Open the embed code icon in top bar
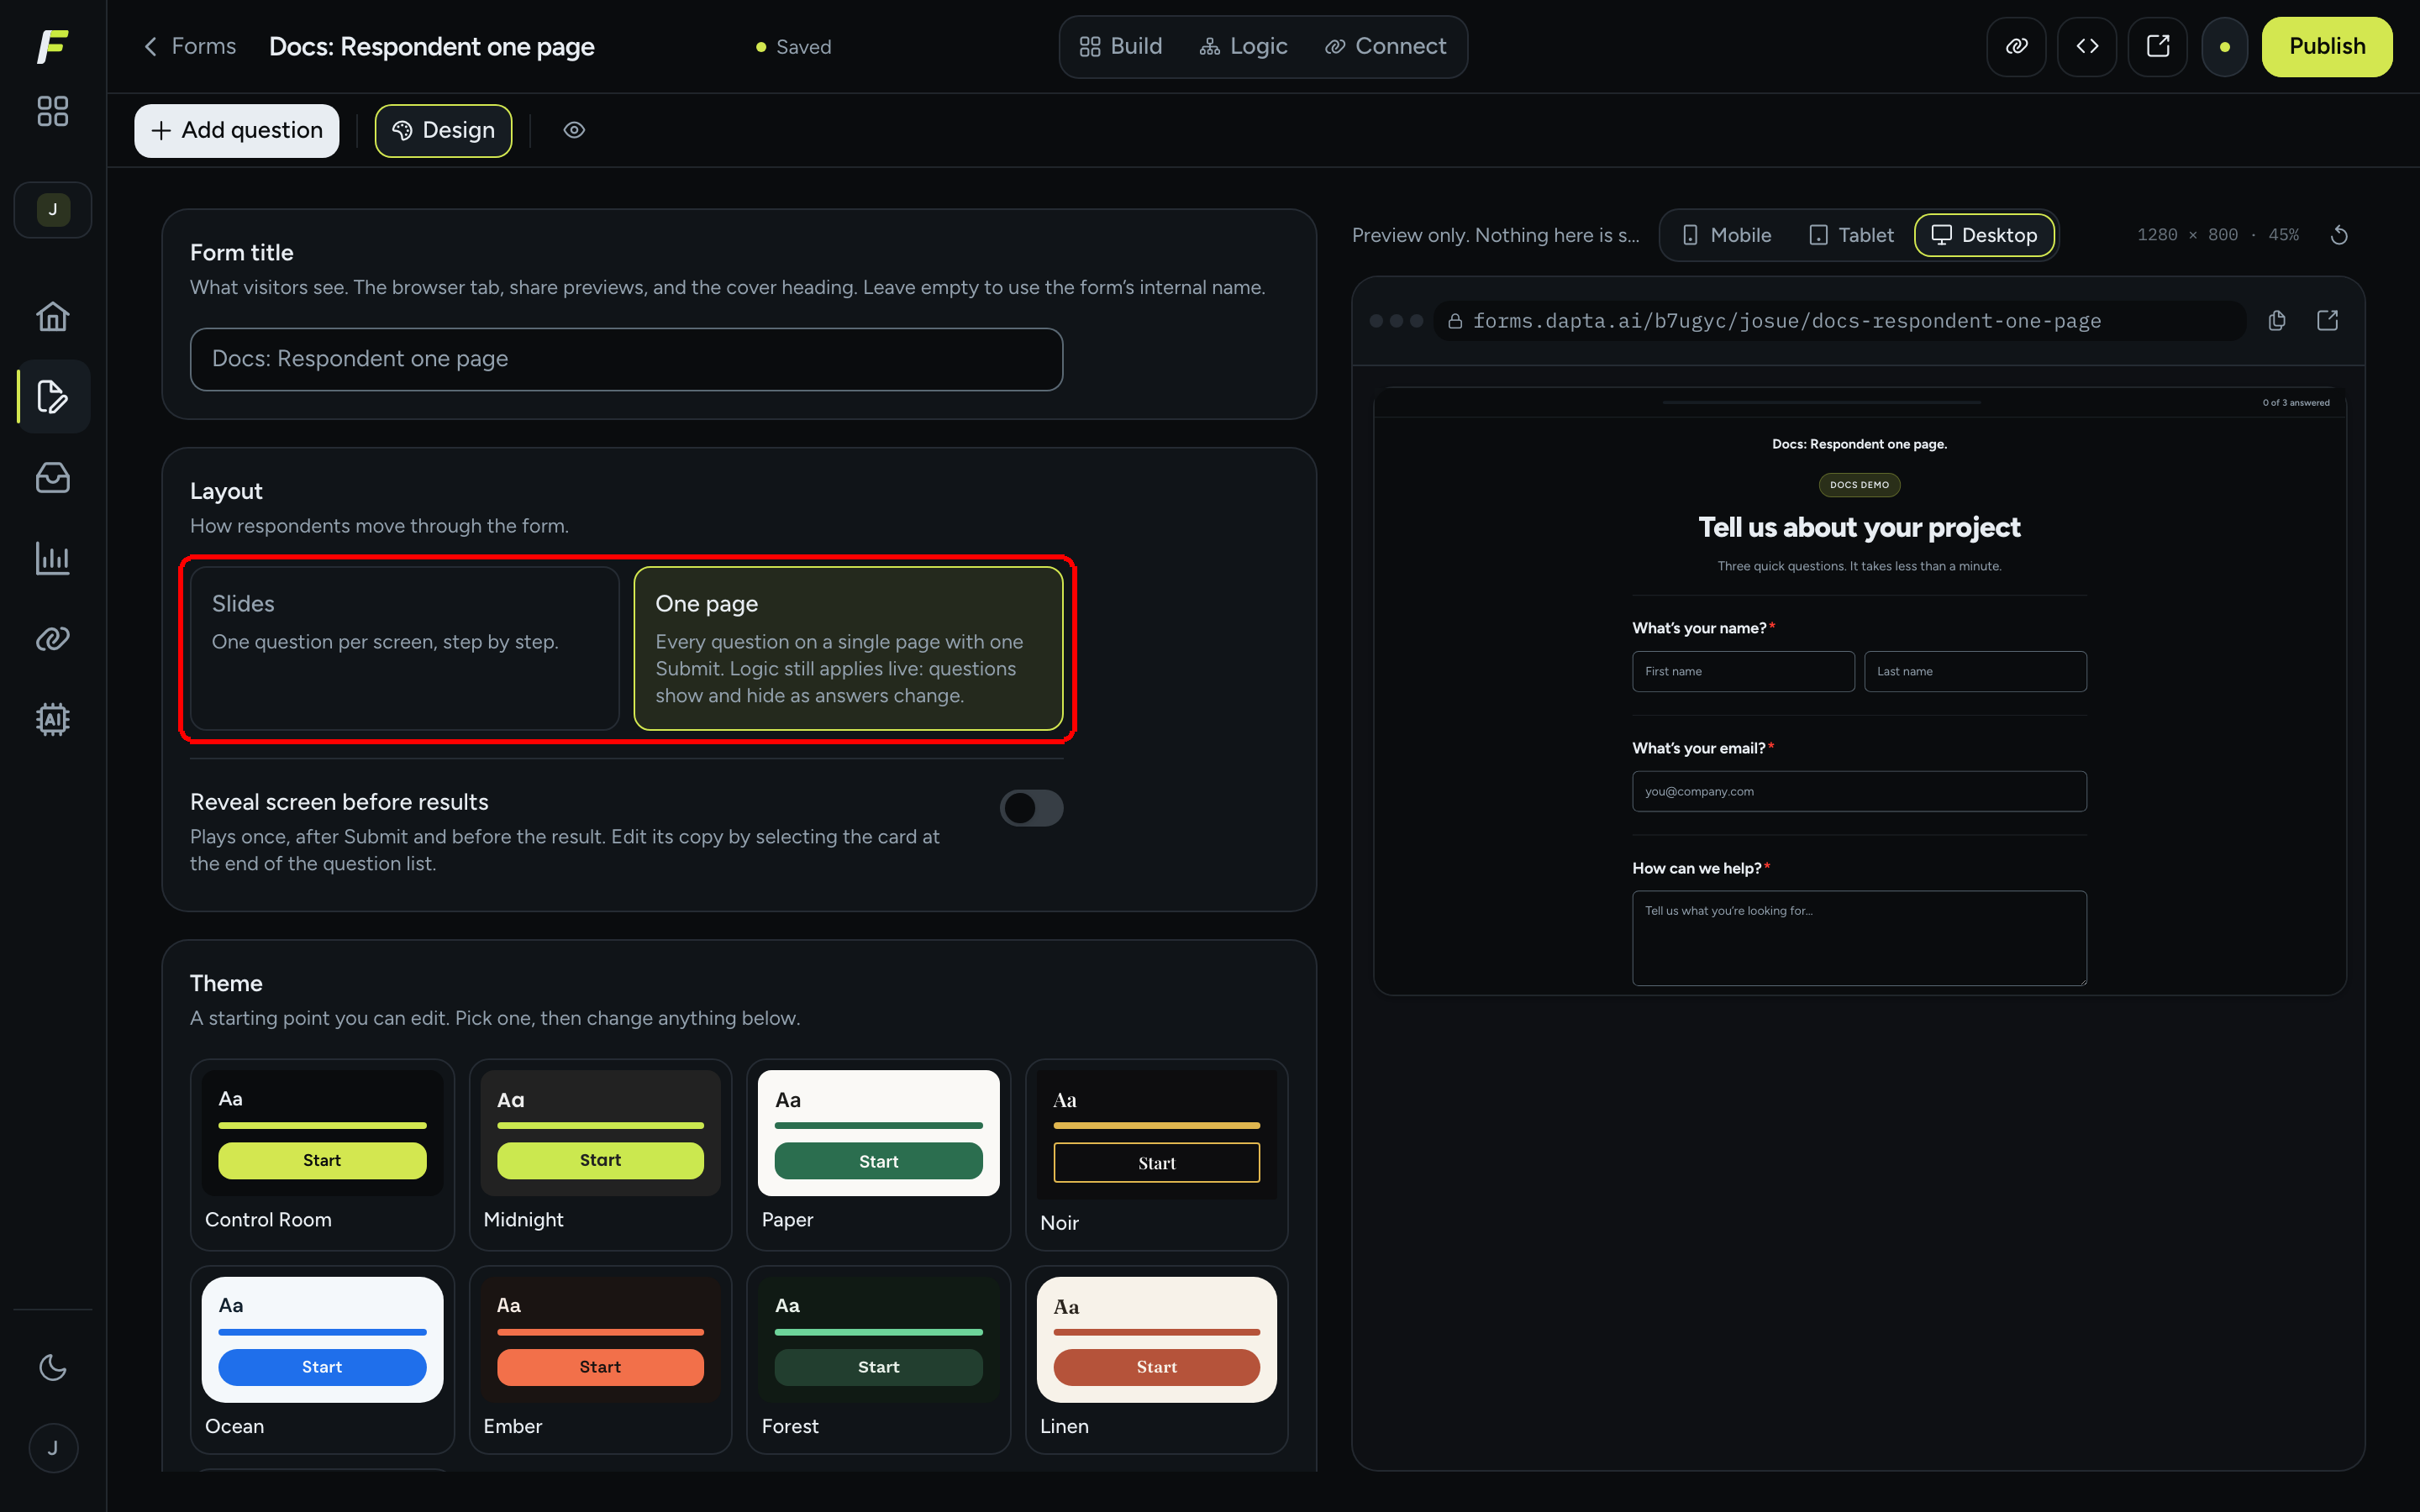Screen dimensions: 2420x1512 pos(2087,46)
